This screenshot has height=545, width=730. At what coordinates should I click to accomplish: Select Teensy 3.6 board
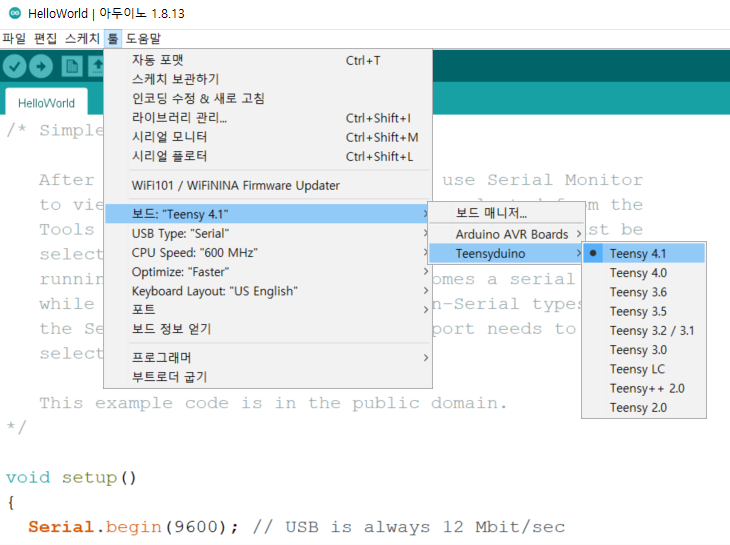(x=644, y=292)
